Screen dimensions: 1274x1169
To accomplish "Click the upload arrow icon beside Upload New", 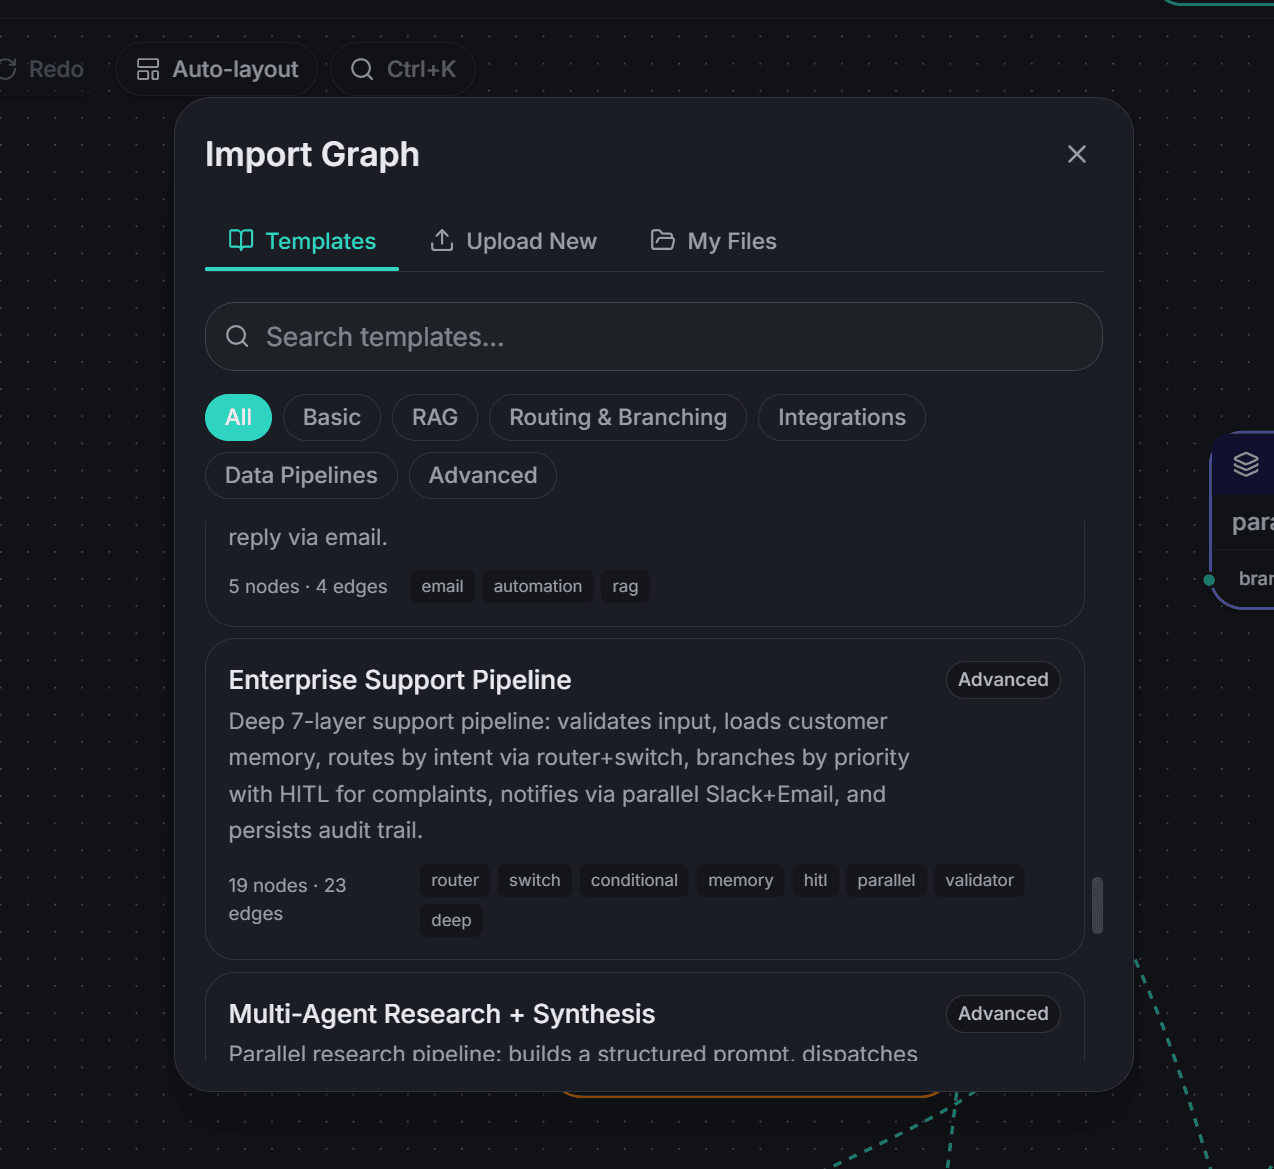I will click(x=442, y=240).
